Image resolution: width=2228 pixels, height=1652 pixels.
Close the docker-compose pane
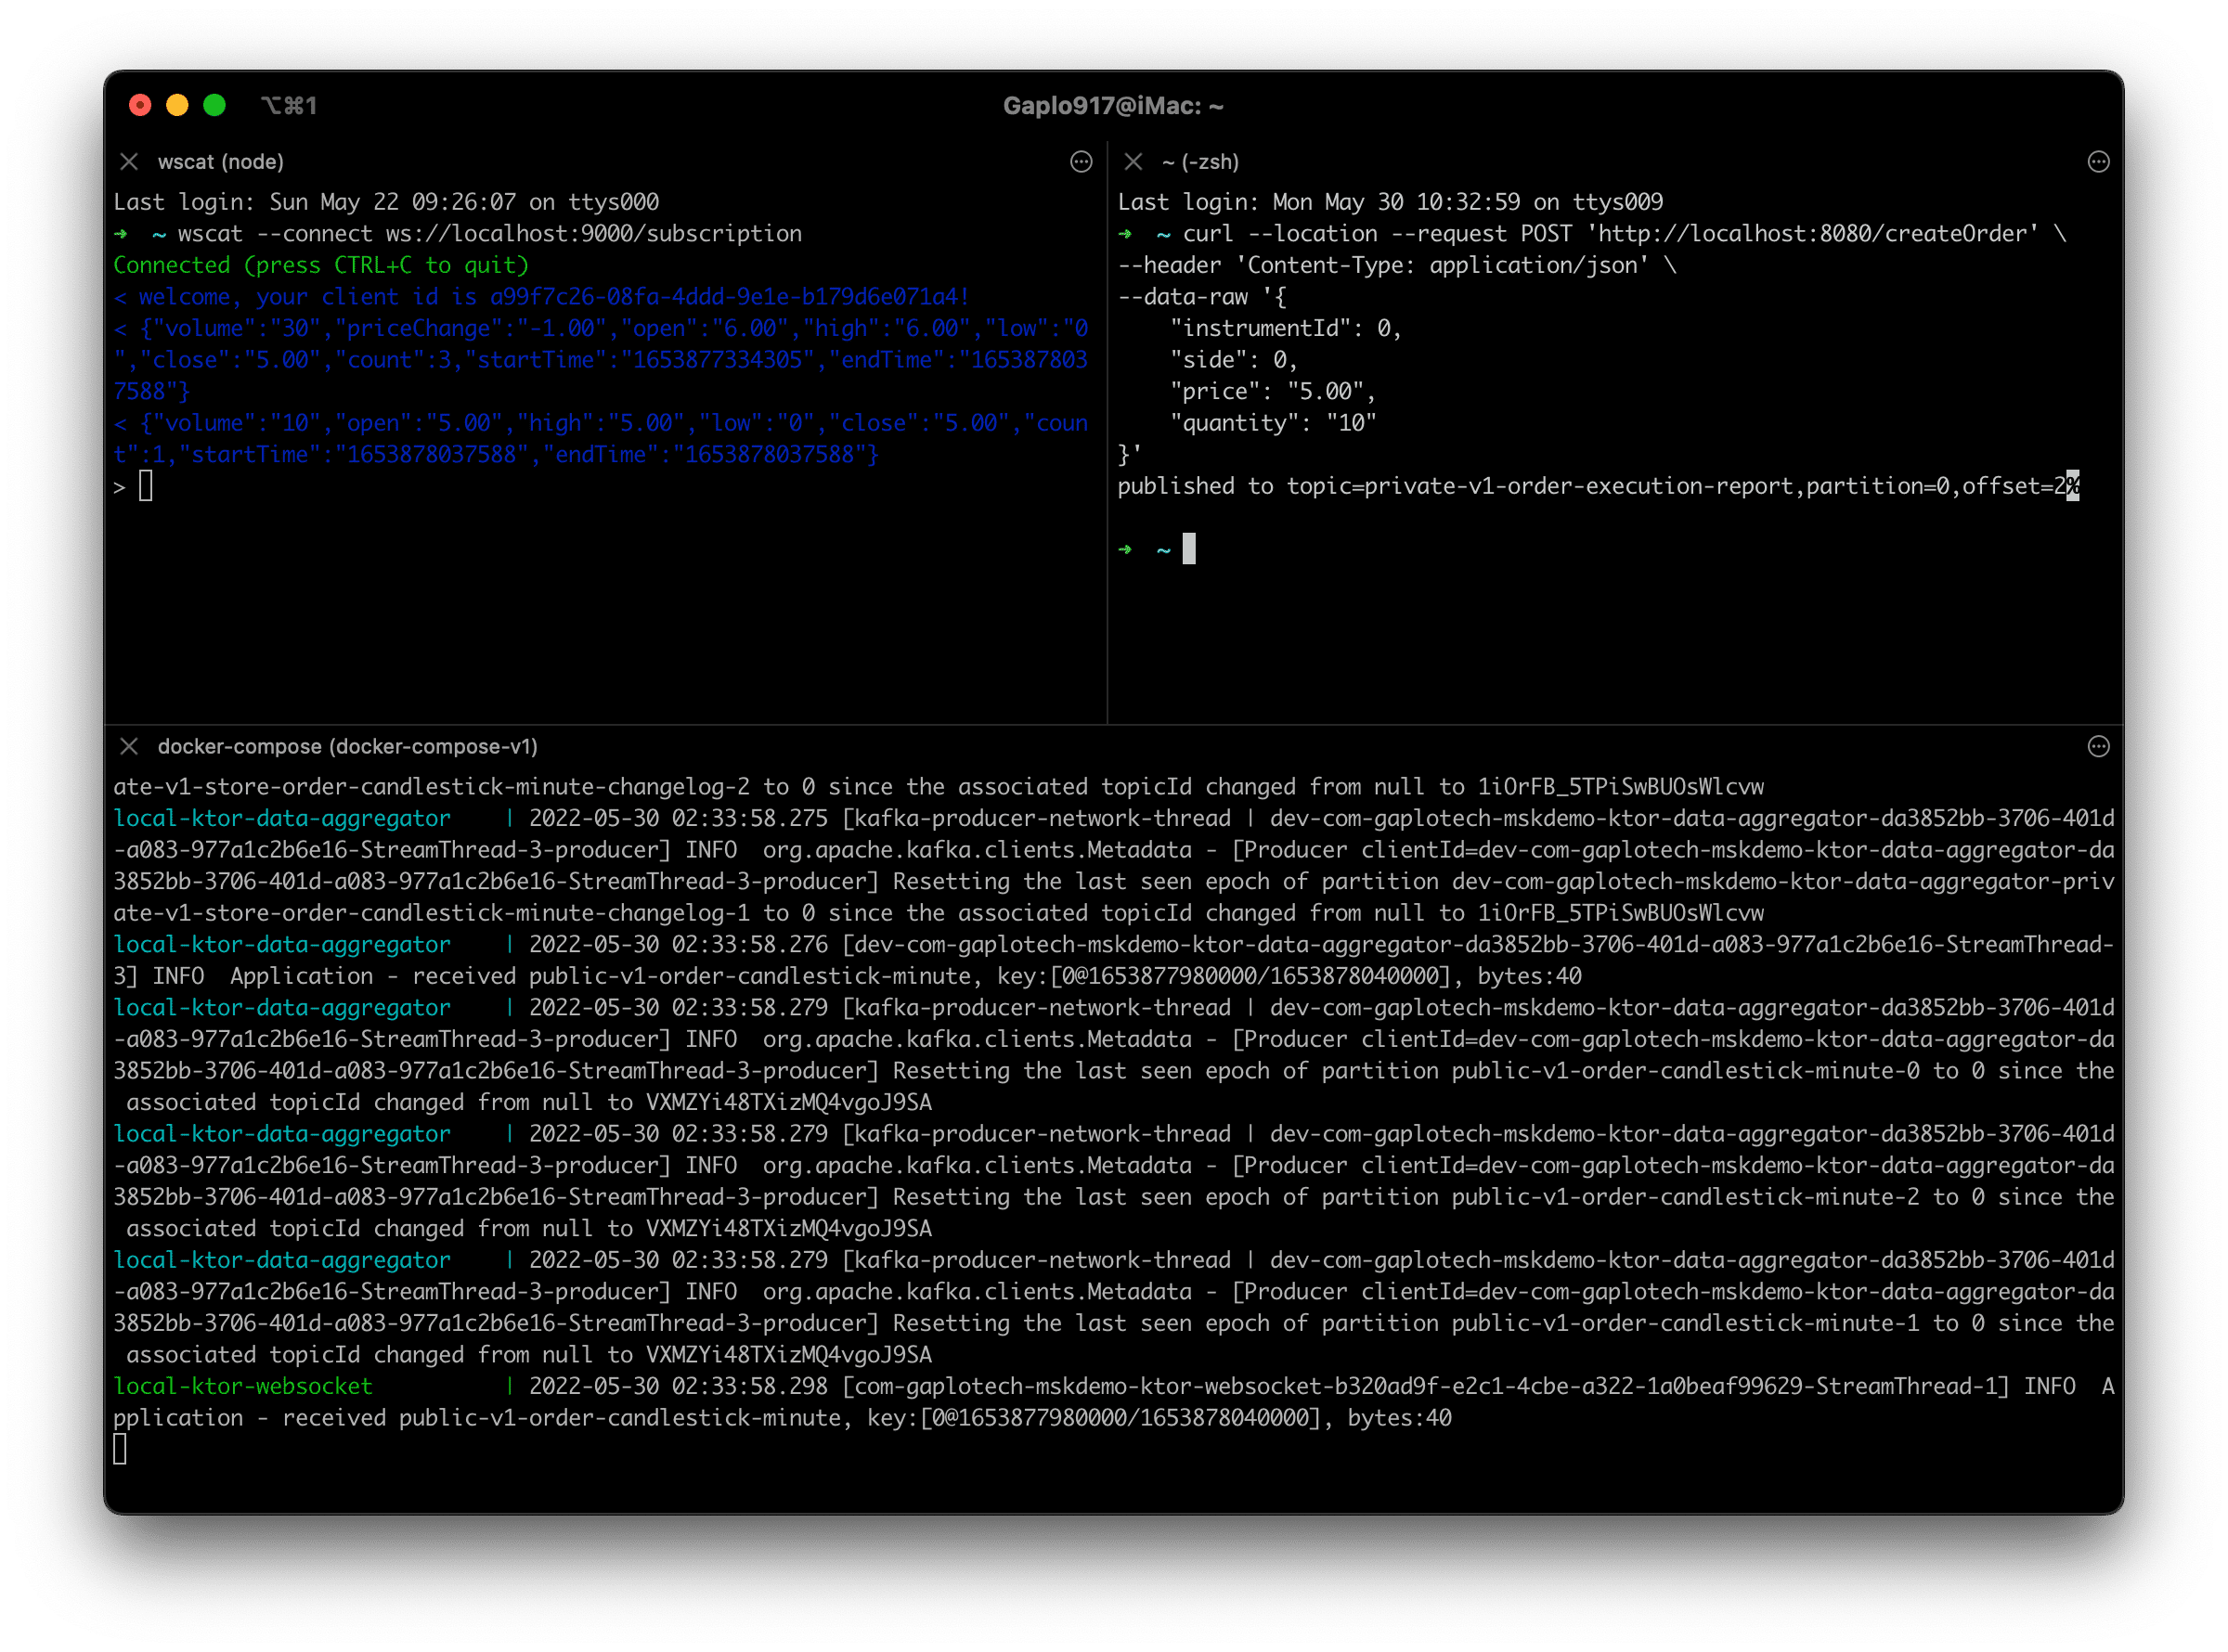(x=129, y=747)
